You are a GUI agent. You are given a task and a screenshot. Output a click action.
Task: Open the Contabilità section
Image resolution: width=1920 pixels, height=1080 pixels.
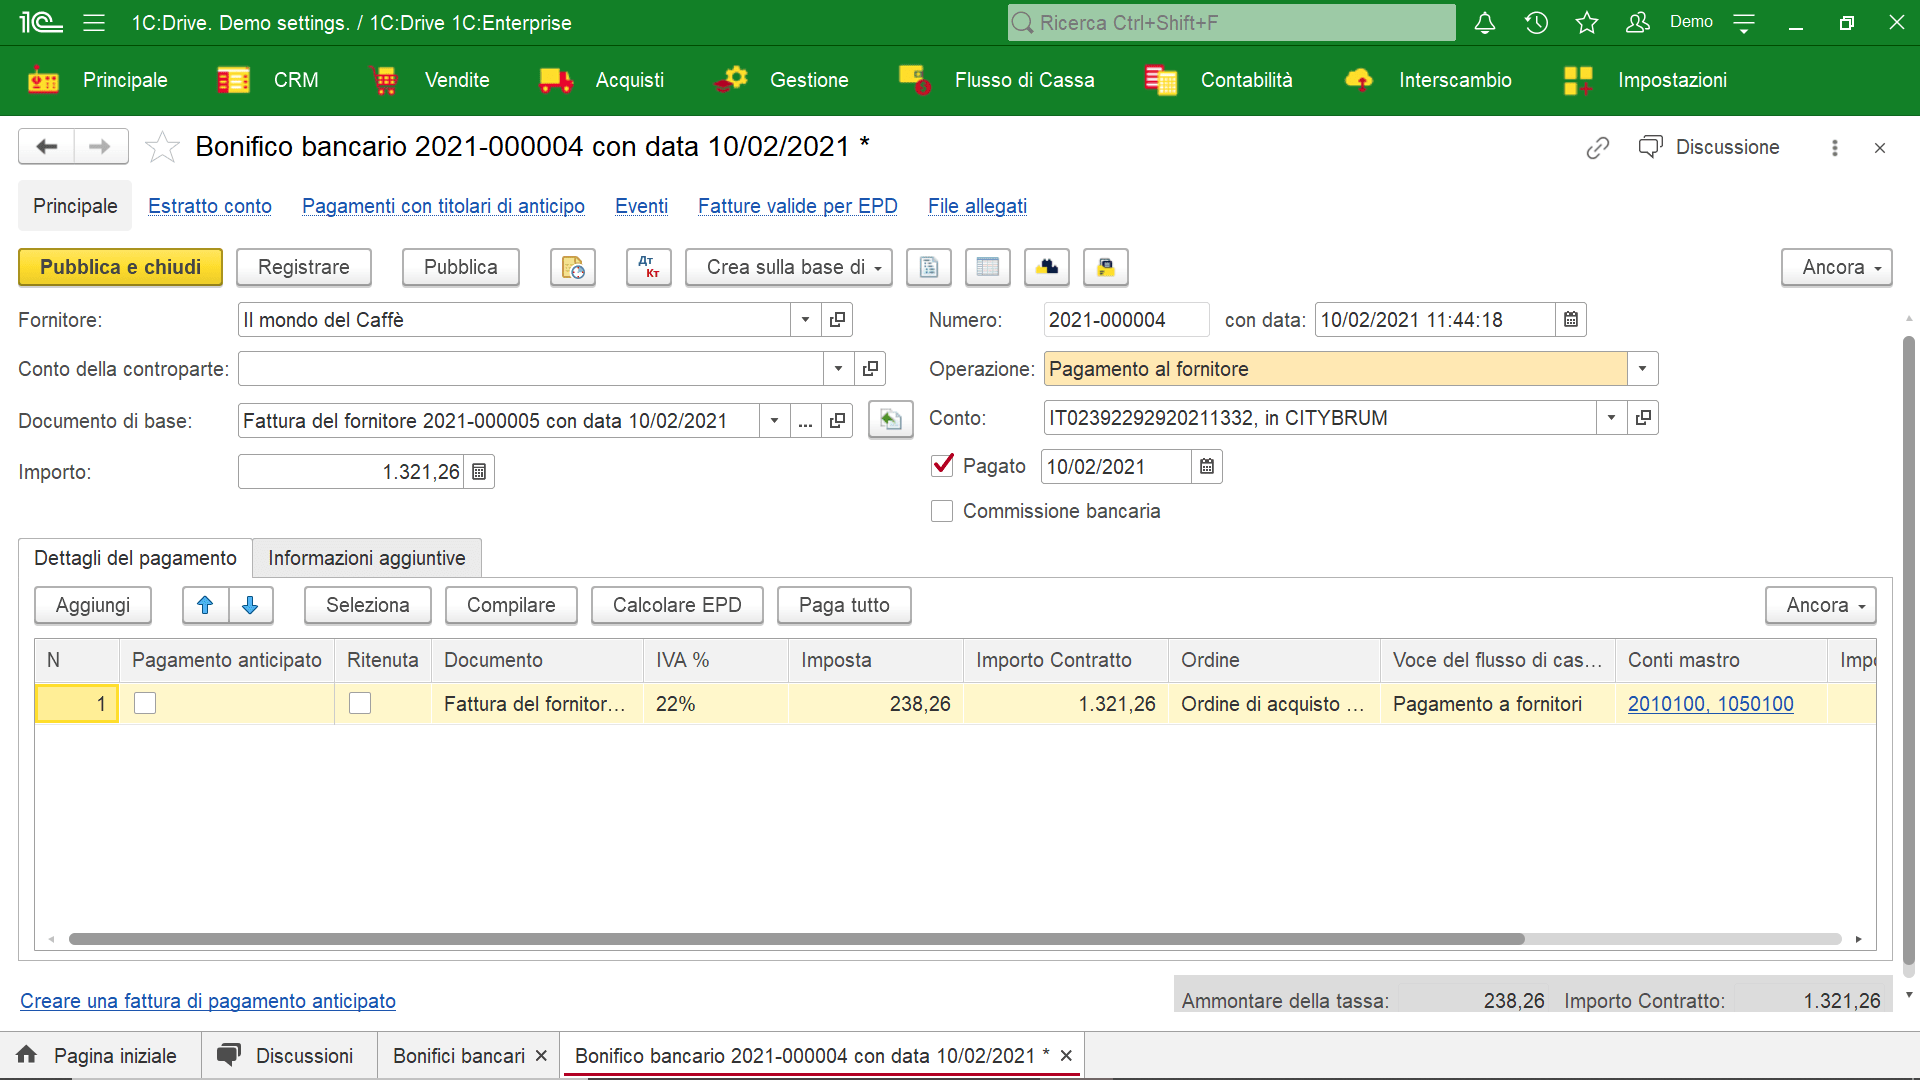1219,80
